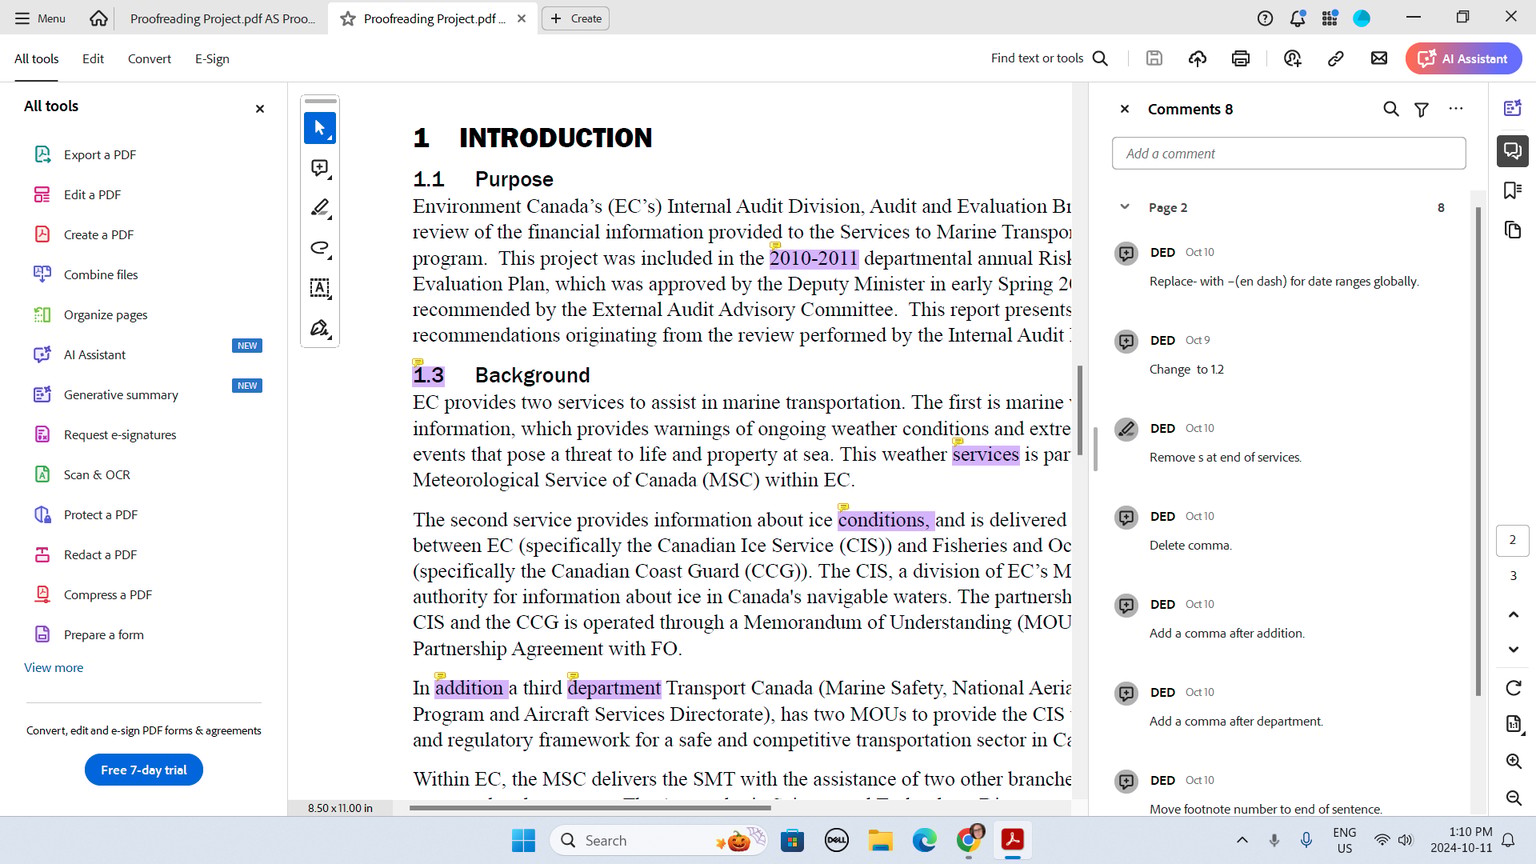The image size is (1536, 864).
Task: Print the document
Action: pyautogui.click(x=1240, y=58)
